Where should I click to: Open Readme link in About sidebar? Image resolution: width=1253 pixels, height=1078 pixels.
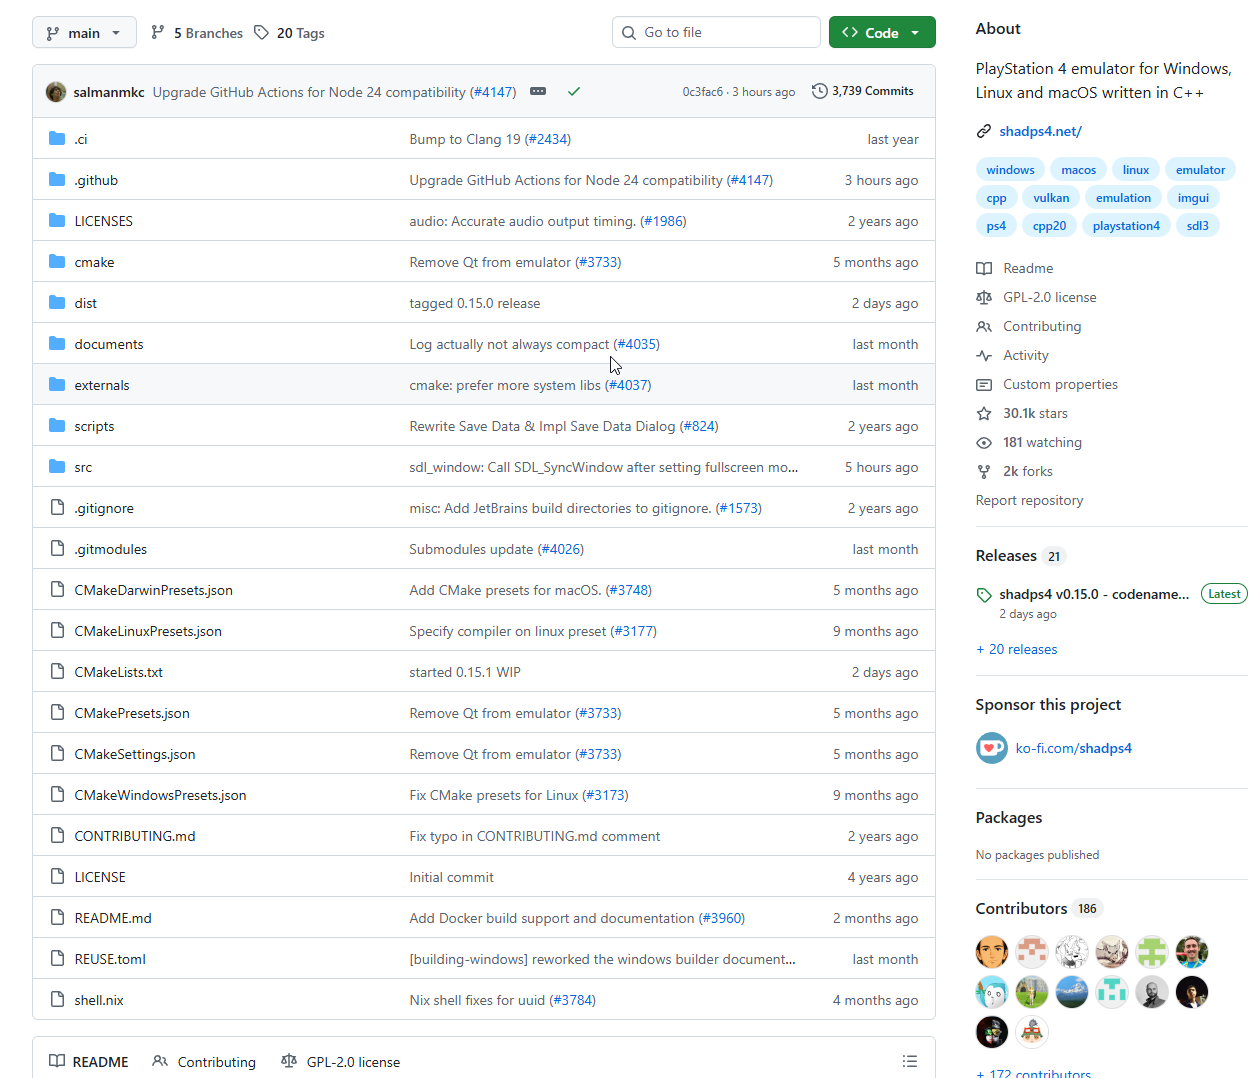tap(1027, 268)
